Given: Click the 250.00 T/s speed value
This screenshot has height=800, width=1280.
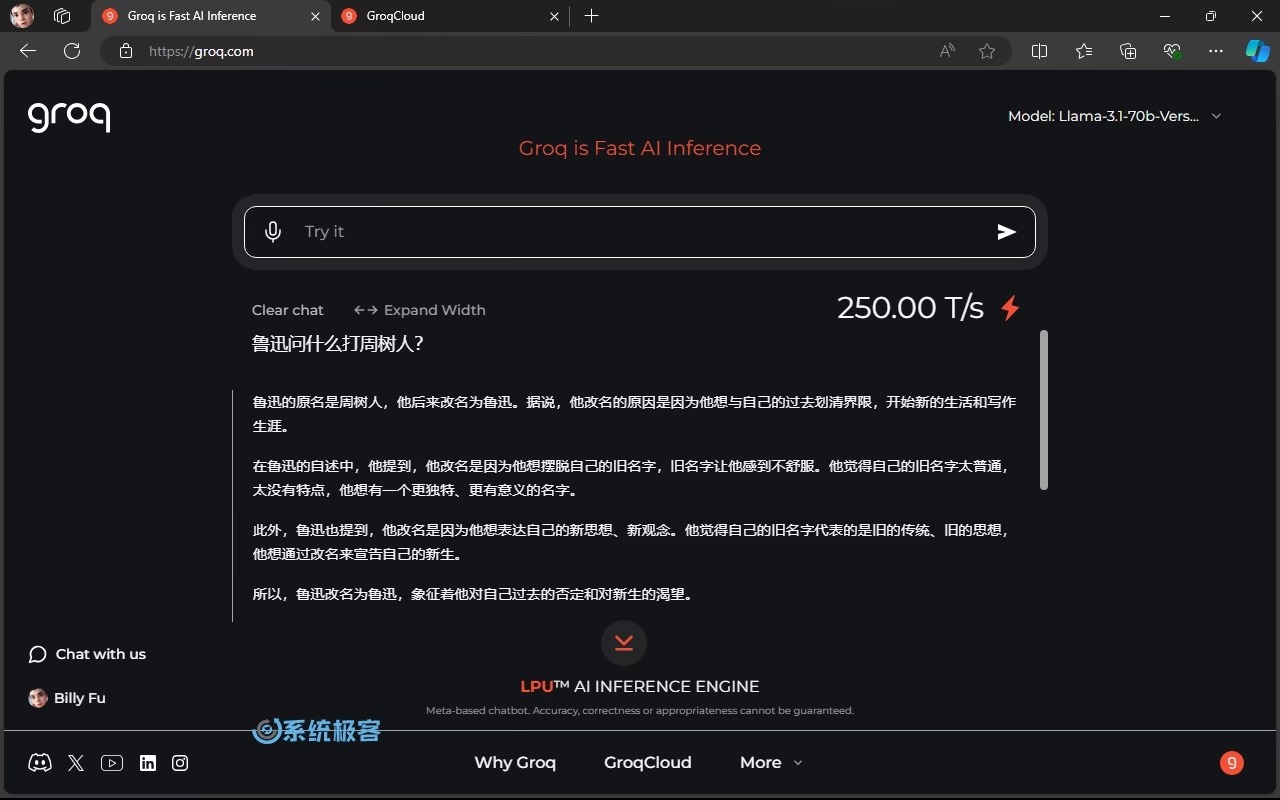Looking at the screenshot, I should [910, 307].
